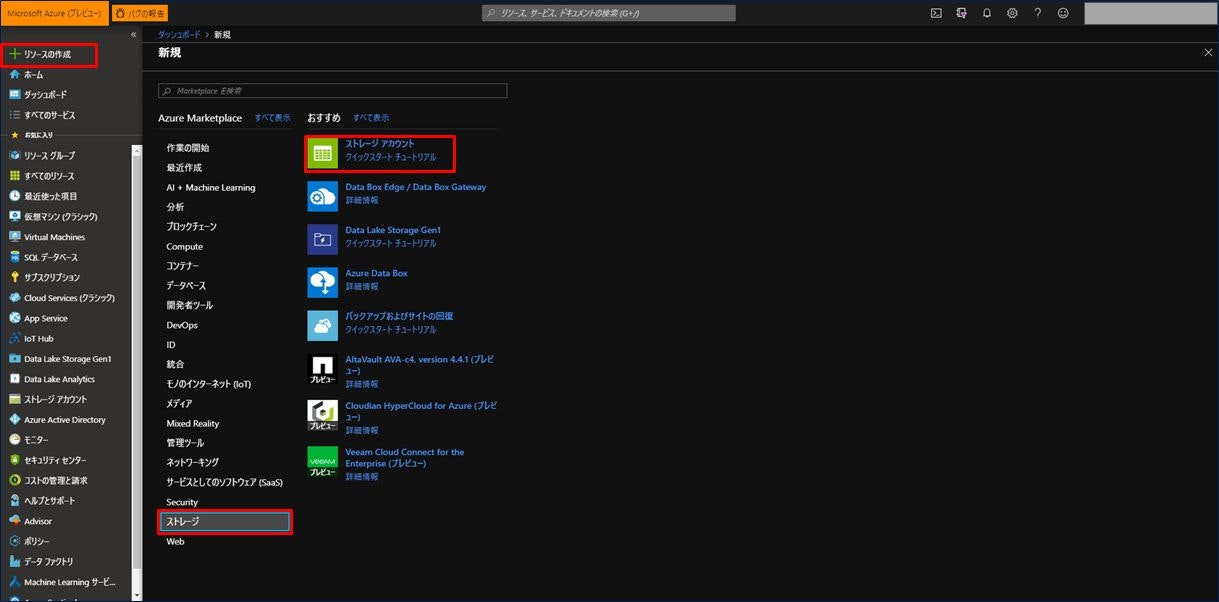
Task: Click the account name box at top right
Action: [x=1149, y=13]
